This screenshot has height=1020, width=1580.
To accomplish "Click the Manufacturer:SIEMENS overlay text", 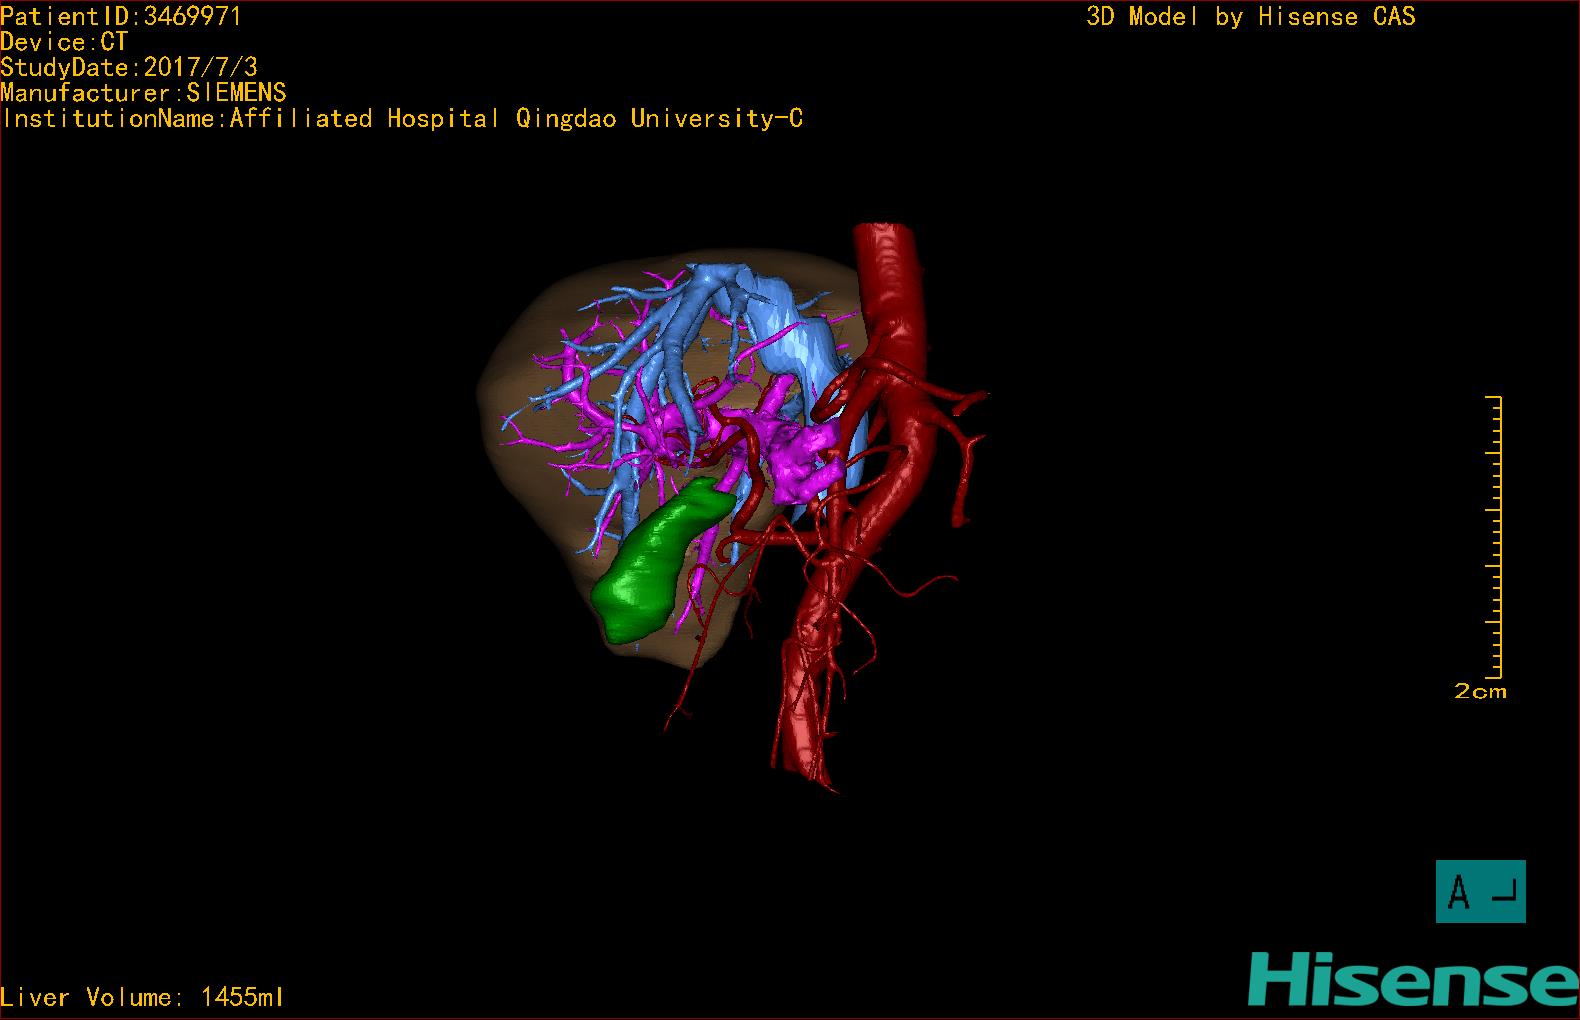I will [143, 93].
